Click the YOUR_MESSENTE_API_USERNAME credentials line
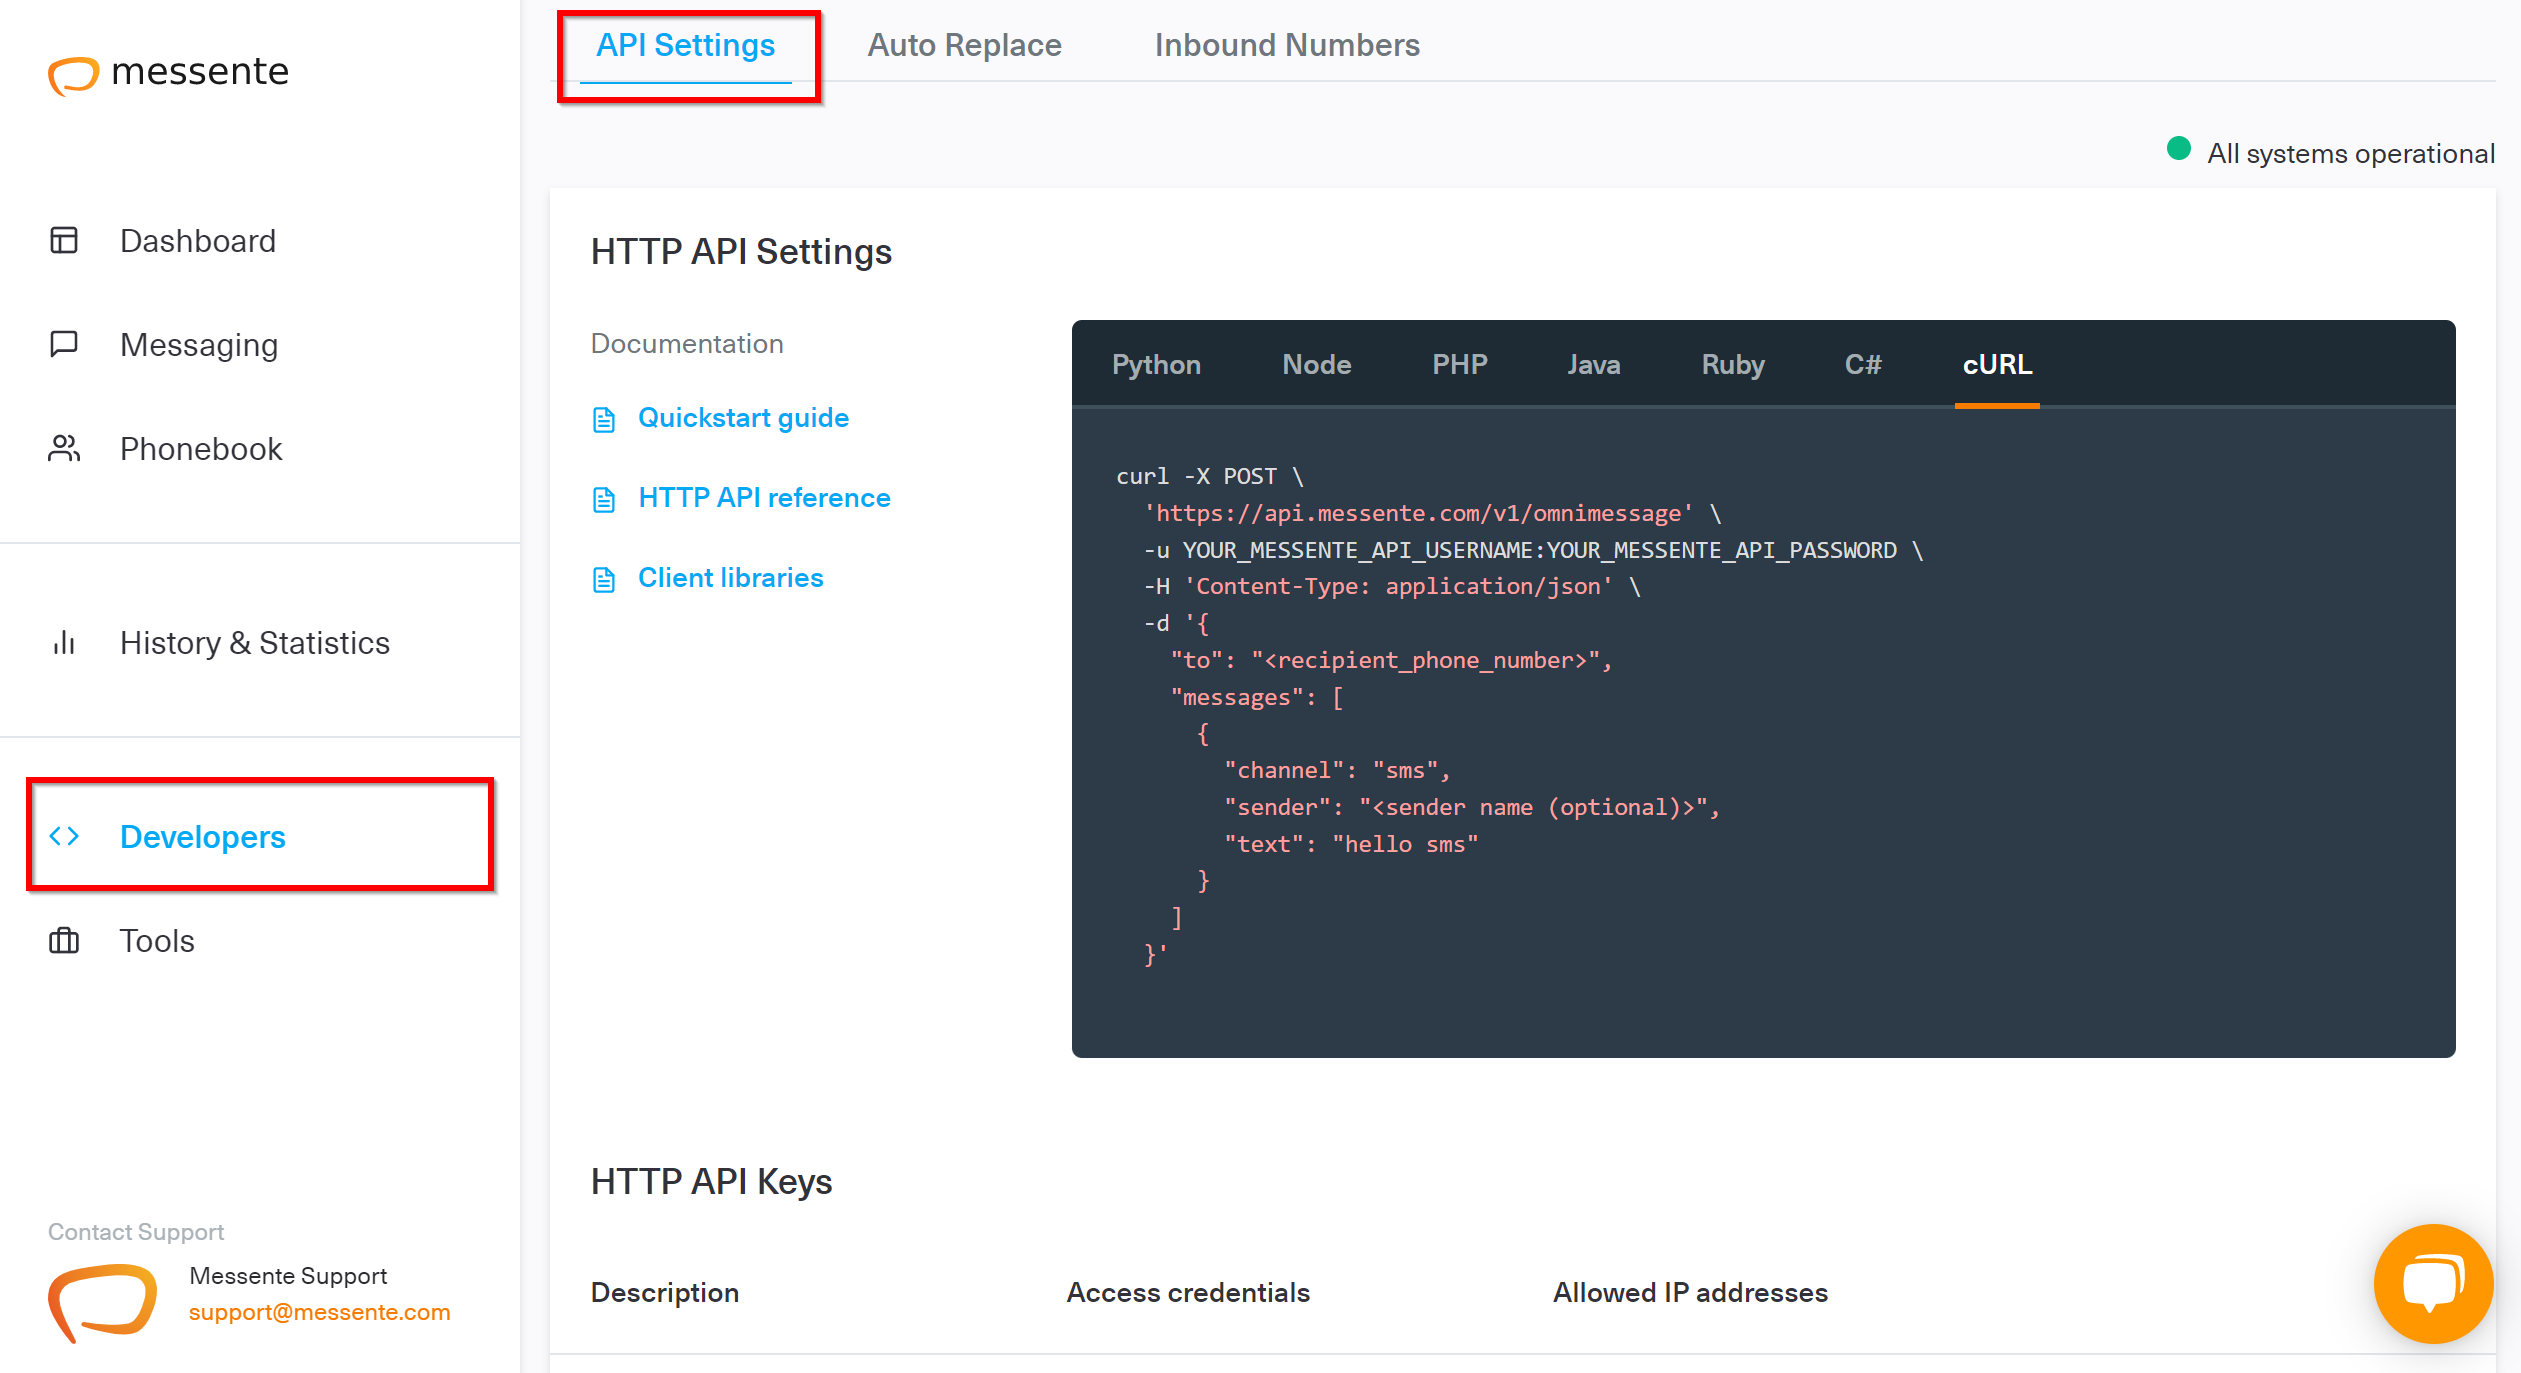Image resolution: width=2521 pixels, height=1373 pixels. (1533, 551)
